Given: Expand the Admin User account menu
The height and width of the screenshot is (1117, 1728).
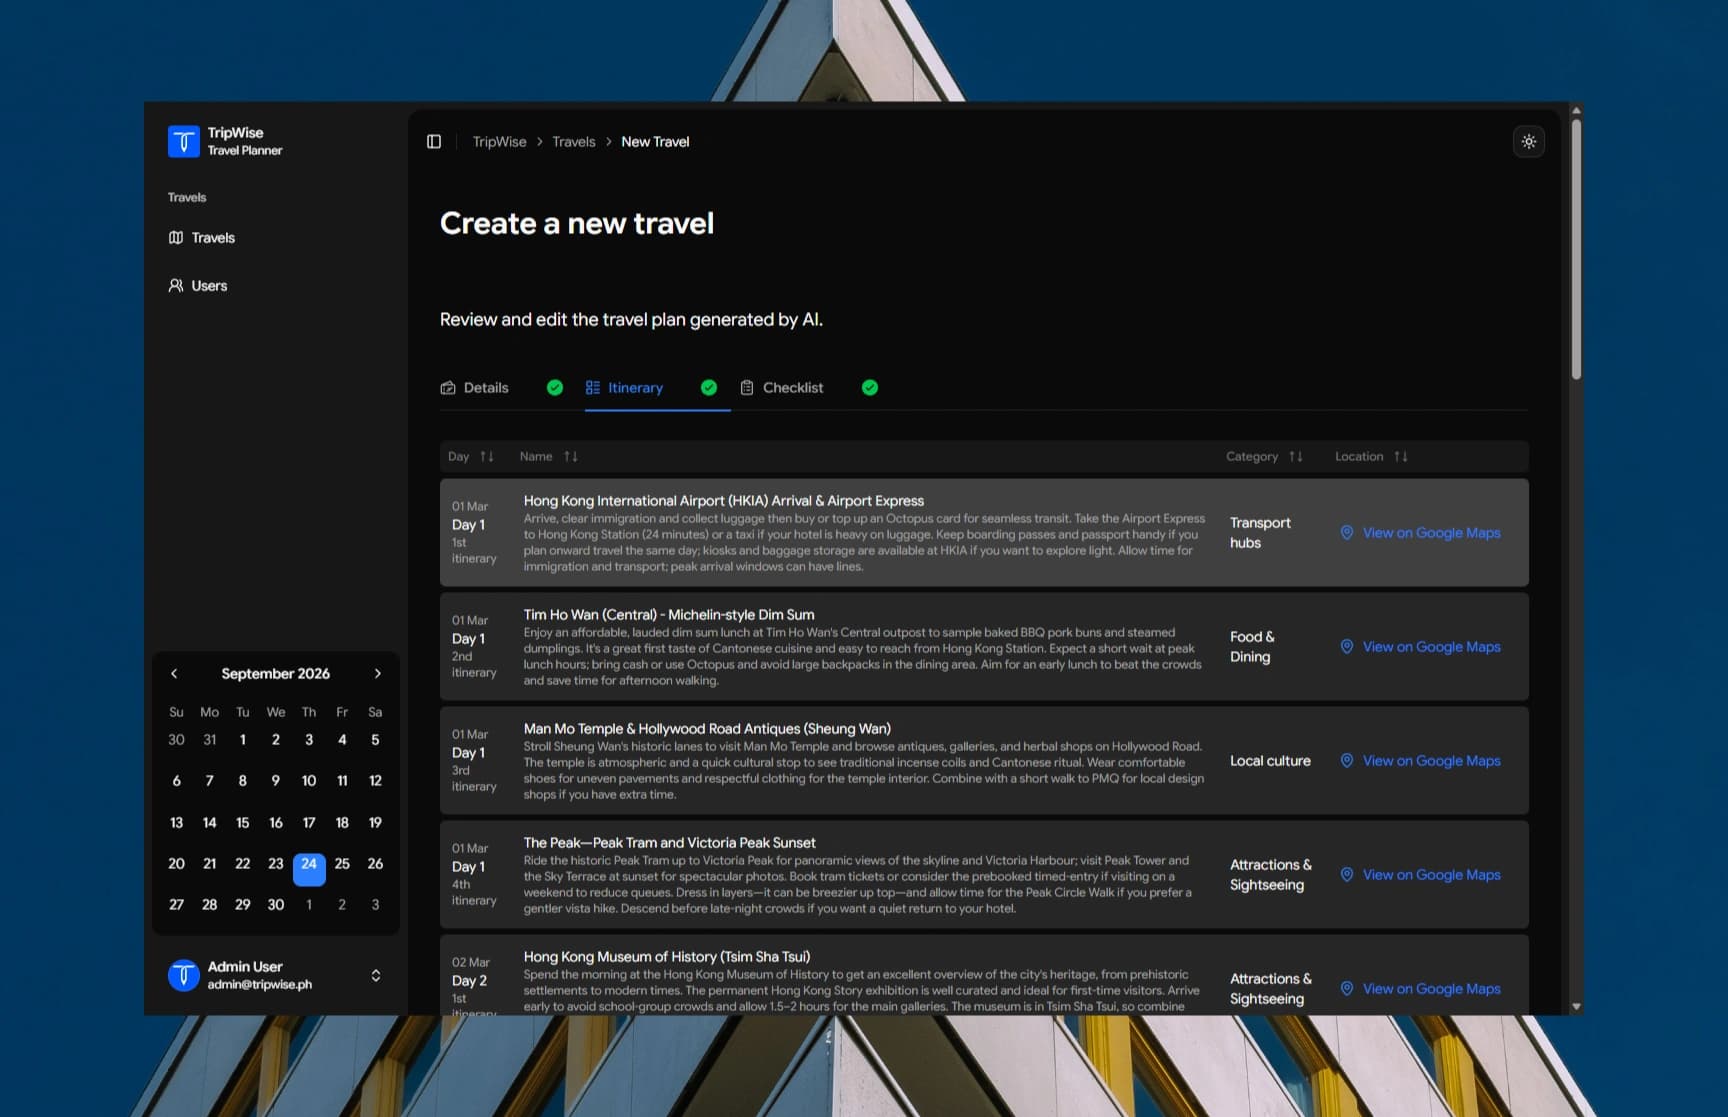Looking at the screenshot, I should tap(376, 976).
